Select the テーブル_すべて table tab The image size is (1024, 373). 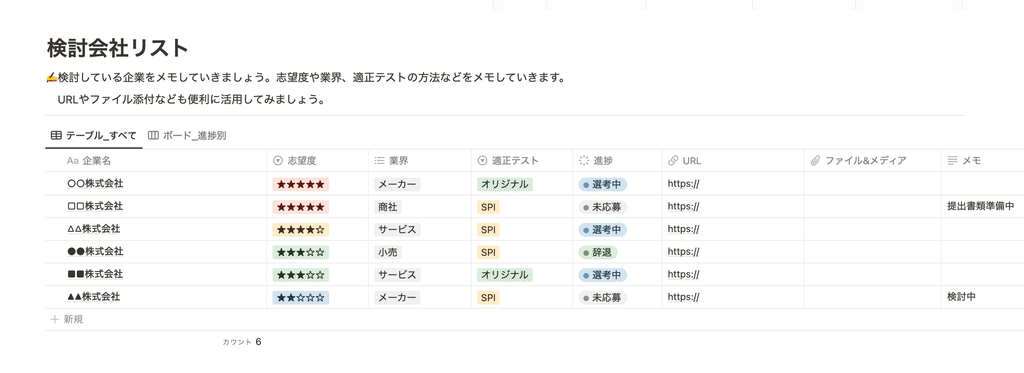pyautogui.click(x=93, y=136)
